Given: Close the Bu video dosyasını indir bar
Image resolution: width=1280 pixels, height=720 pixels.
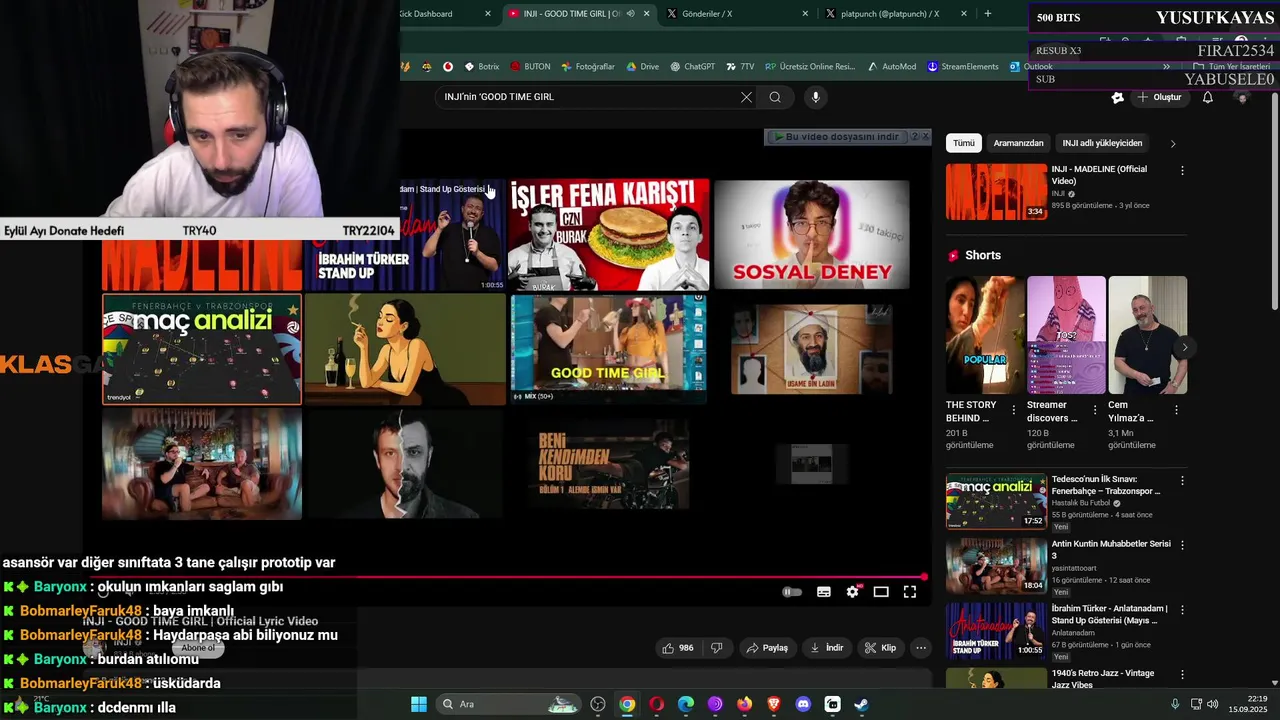Looking at the screenshot, I should (x=925, y=137).
